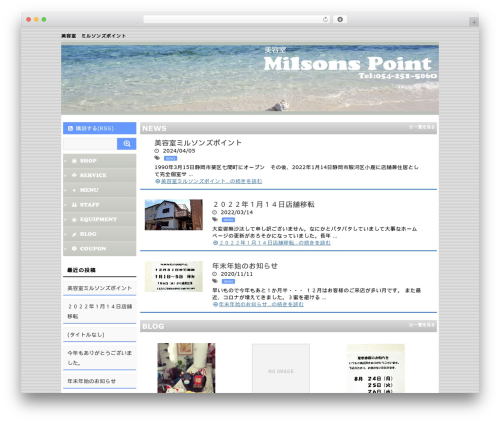Click the news tag under 2020/11/11 post

click(x=228, y=281)
